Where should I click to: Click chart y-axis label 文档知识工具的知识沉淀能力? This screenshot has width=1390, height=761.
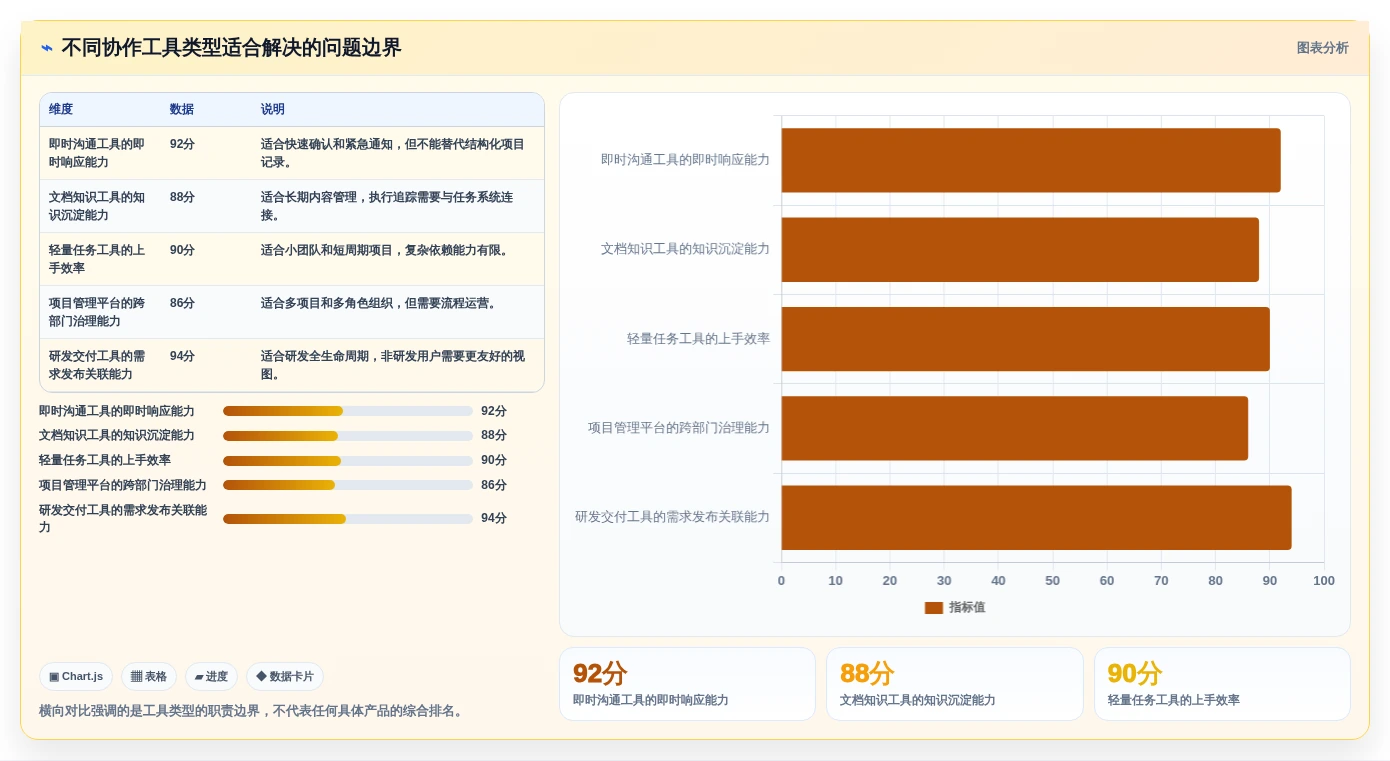(685, 249)
